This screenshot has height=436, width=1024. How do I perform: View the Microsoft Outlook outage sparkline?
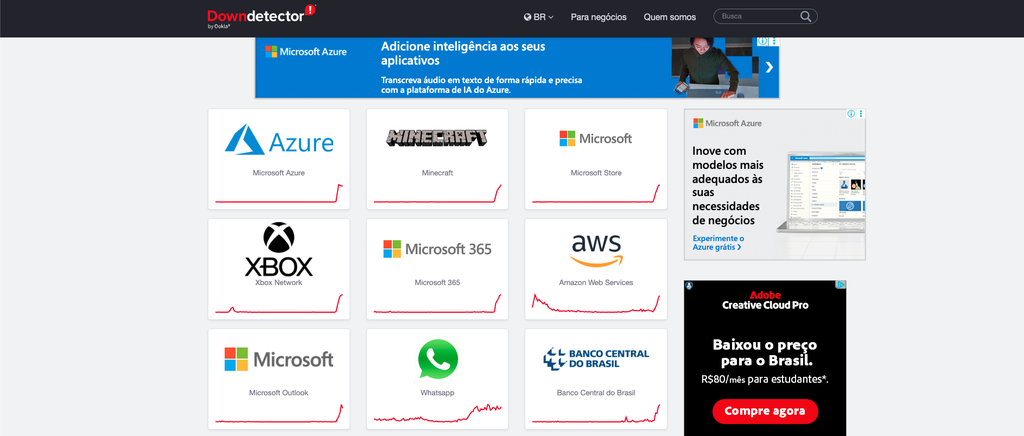pos(279,414)
